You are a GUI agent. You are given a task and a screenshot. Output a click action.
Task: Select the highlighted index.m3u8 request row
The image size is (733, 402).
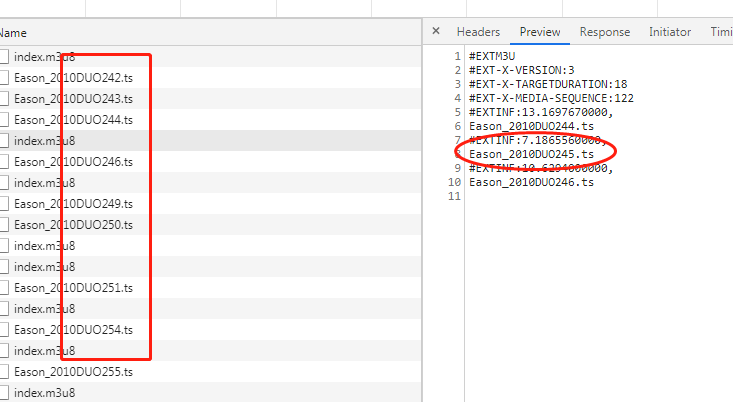[x=210, y=141]
